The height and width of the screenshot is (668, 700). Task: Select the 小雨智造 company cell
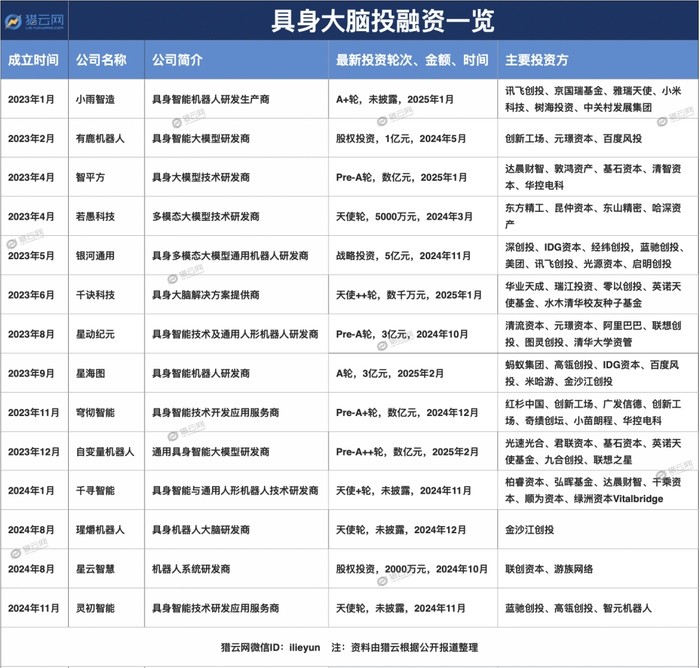[106, 99]
